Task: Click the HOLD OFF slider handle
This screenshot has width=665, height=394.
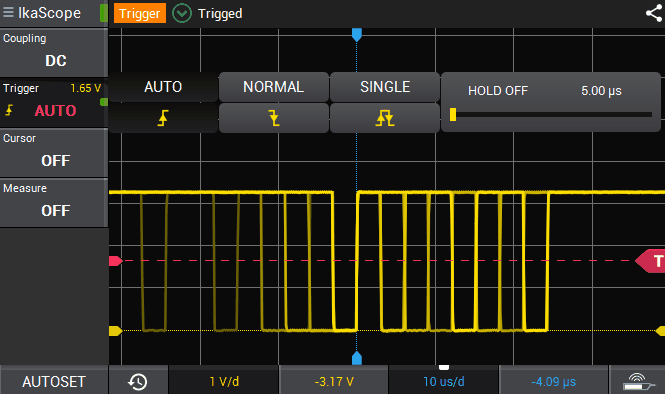Action: 453,115
